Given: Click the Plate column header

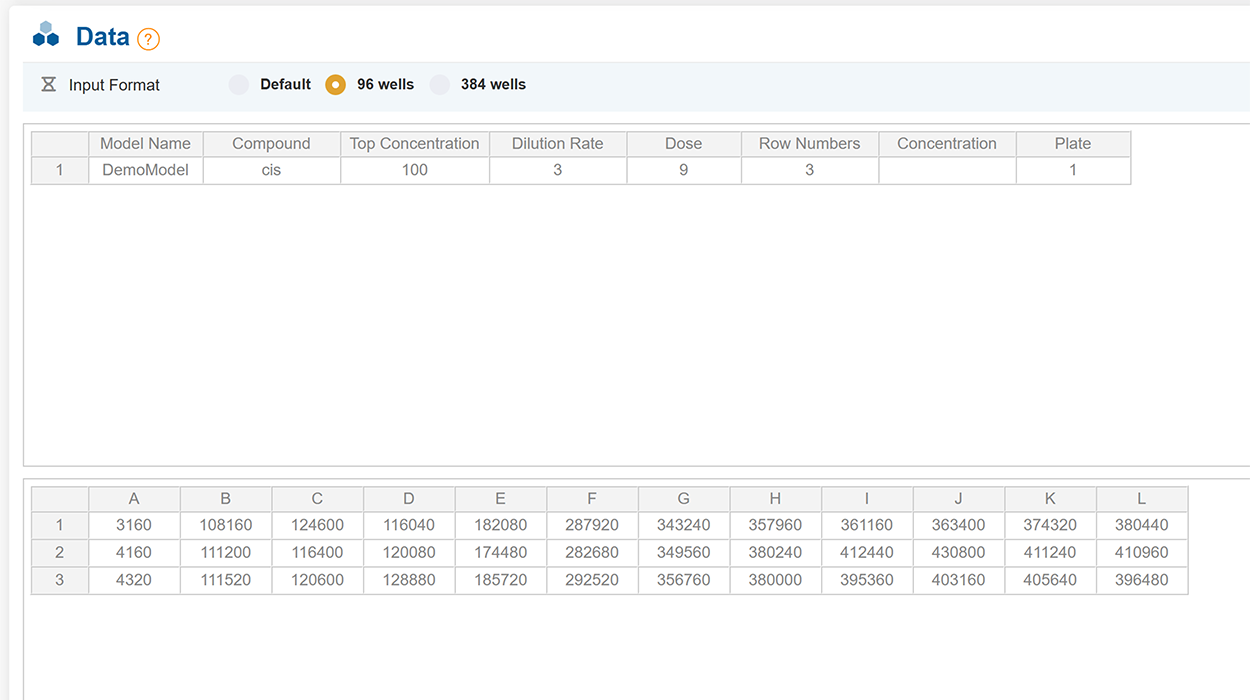Looking at the screenshot, I should click(1072, 144).
